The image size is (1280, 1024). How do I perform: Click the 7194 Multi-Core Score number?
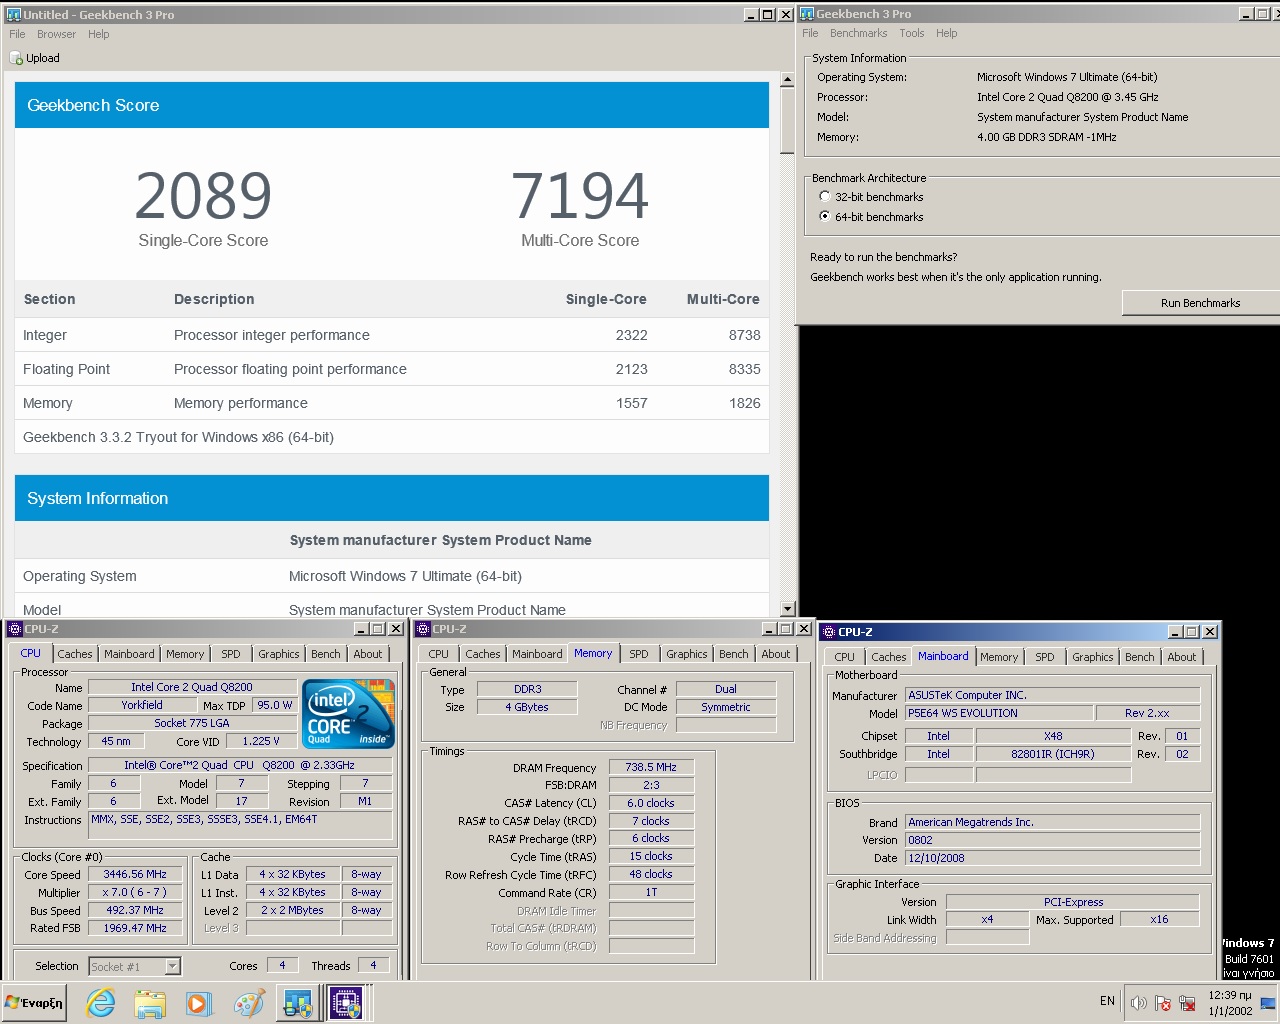[x=580, y=196]
